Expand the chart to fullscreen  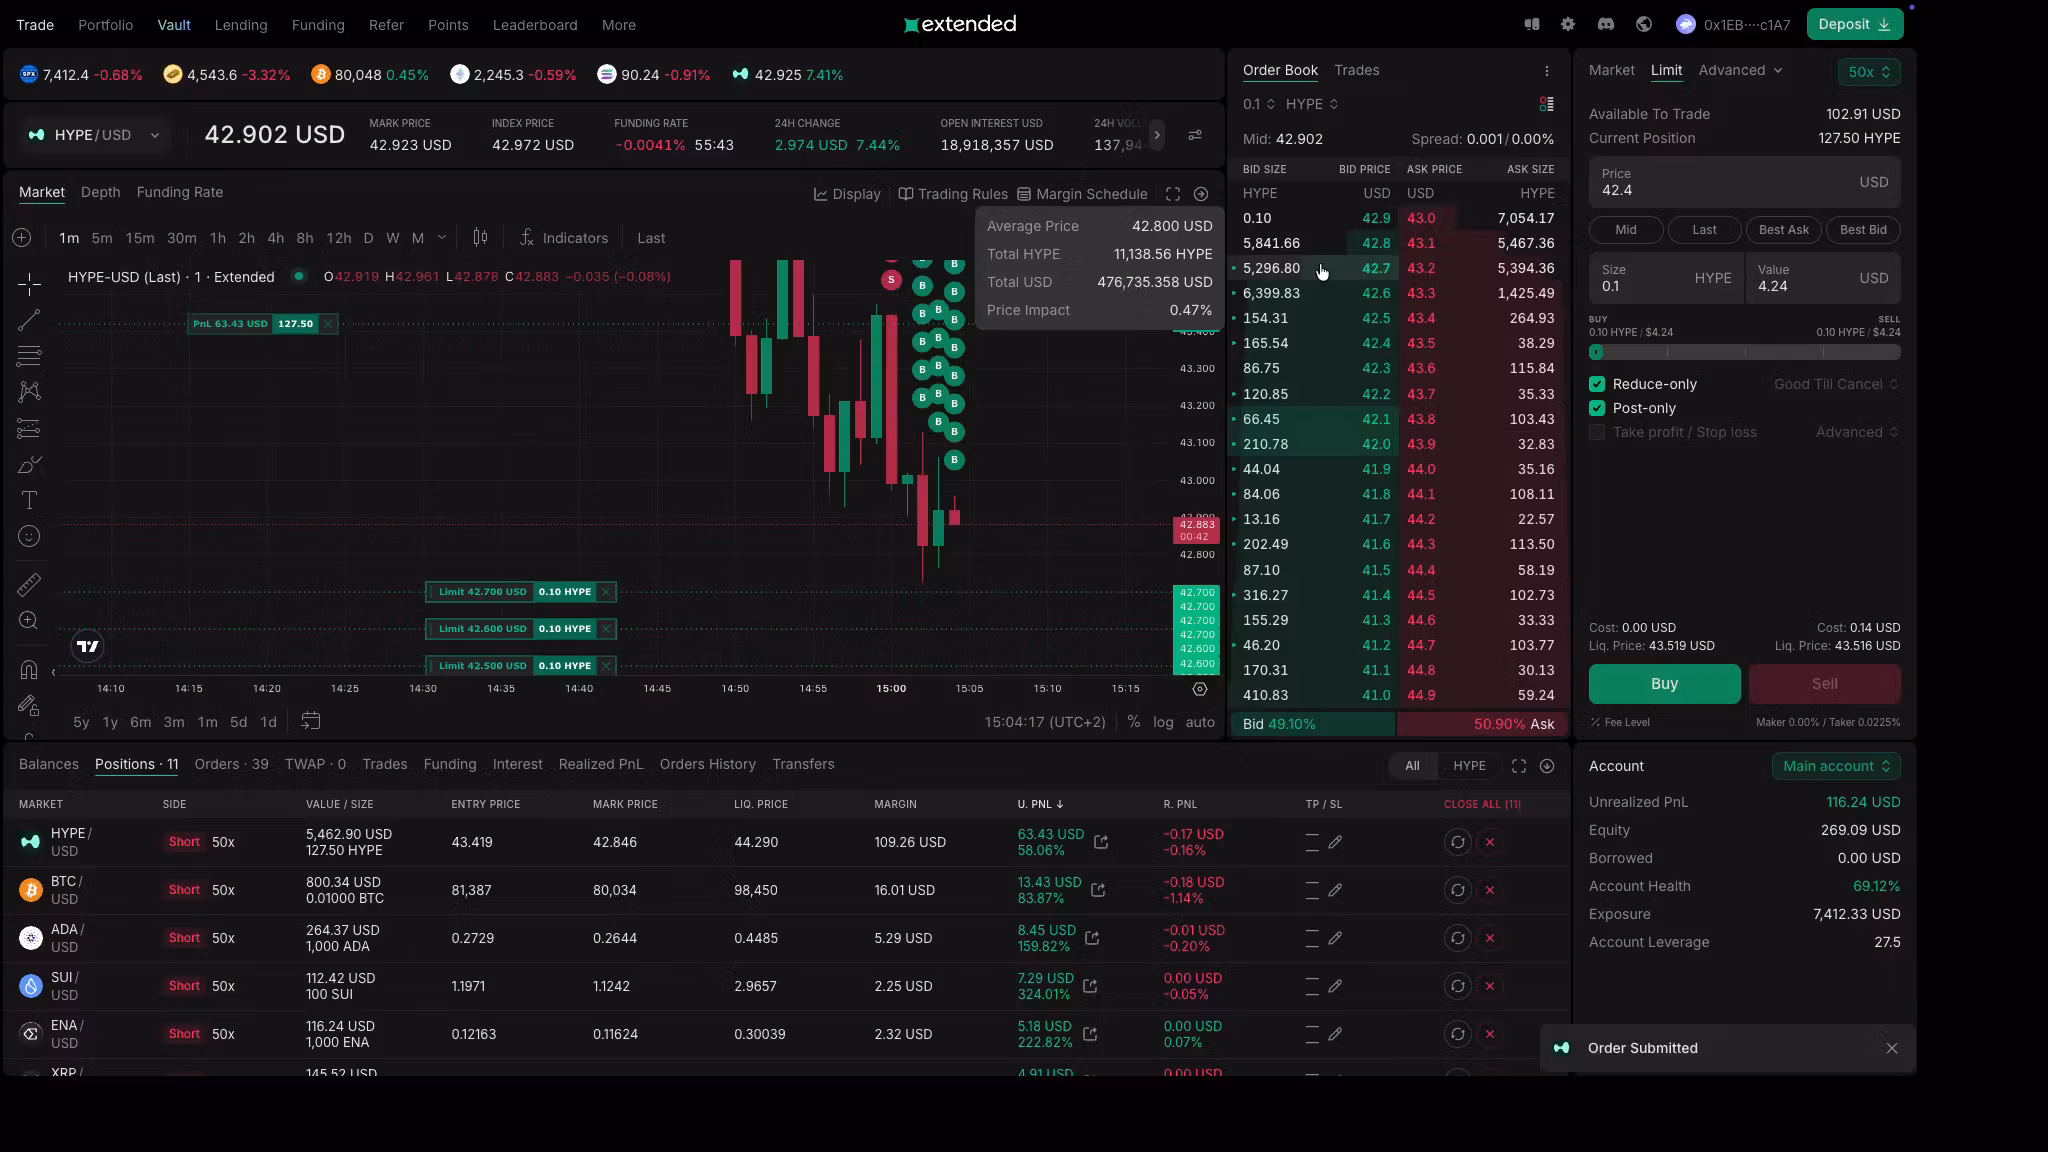[1173, 194]
